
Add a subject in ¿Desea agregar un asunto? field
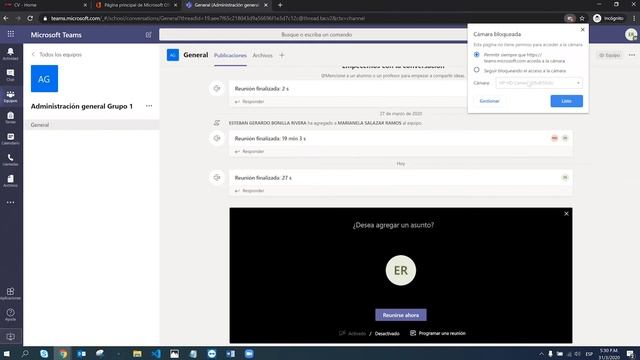coord(393,225)
